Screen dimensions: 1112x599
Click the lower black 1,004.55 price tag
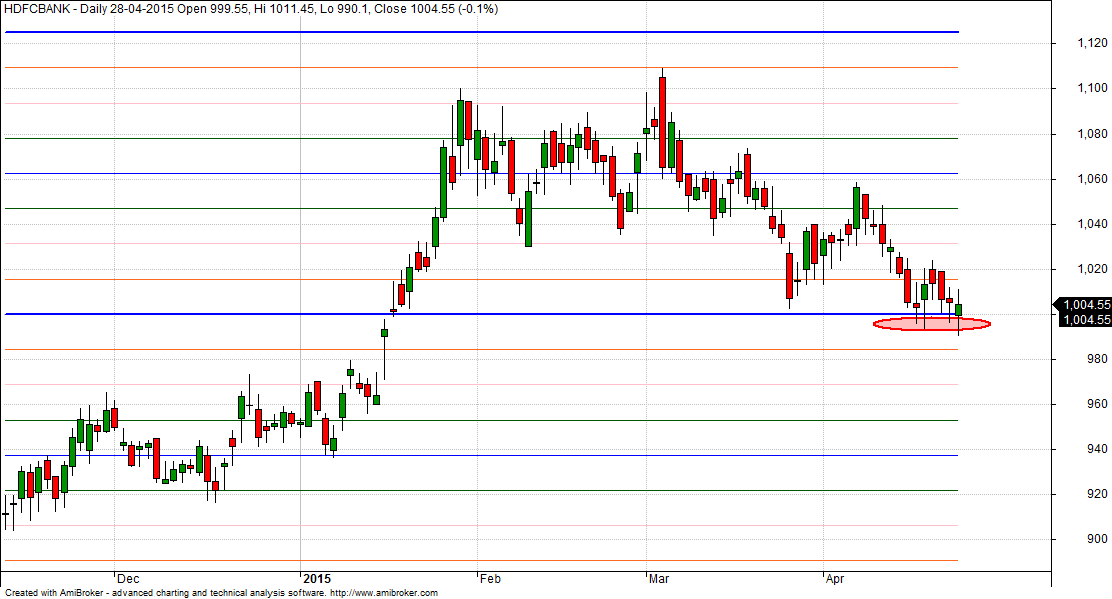1084,320
